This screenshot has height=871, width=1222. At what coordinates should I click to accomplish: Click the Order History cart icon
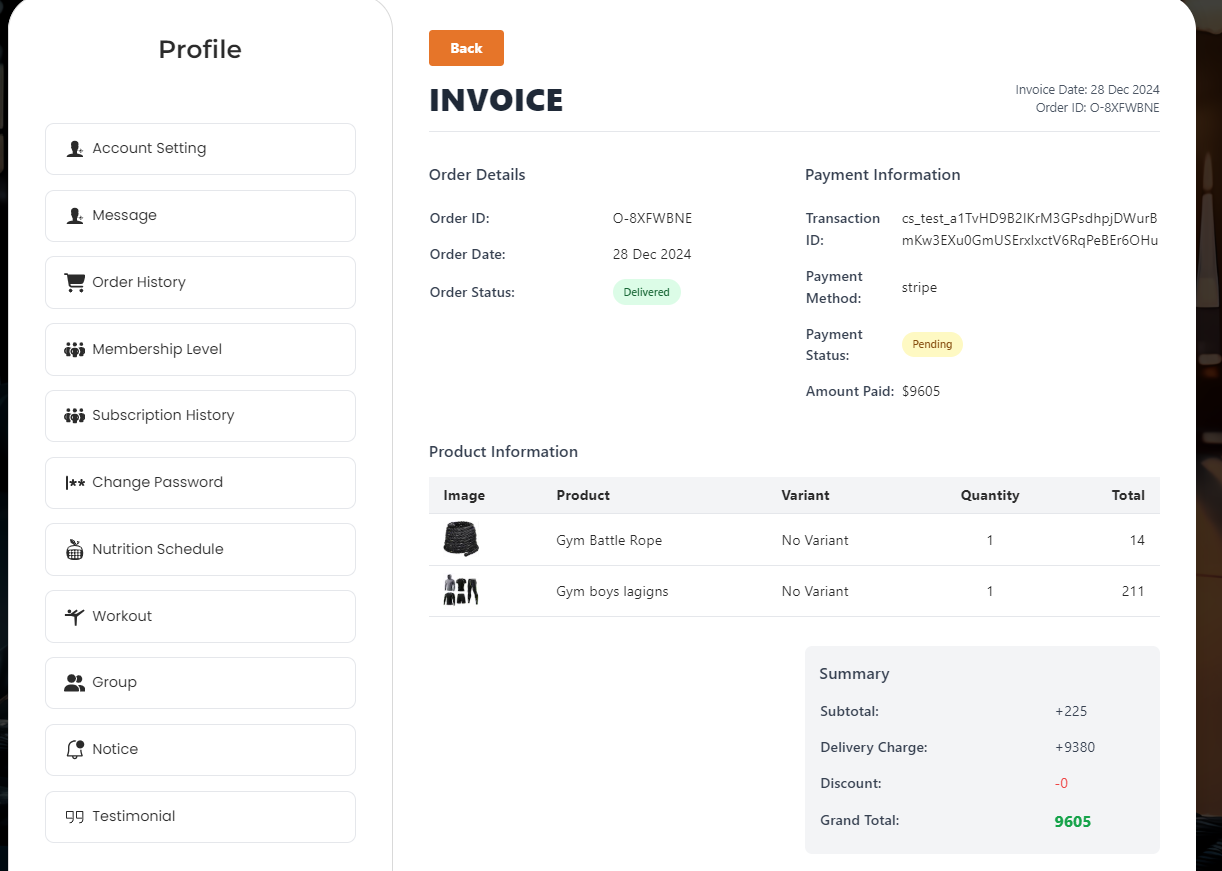pos(75,283)
